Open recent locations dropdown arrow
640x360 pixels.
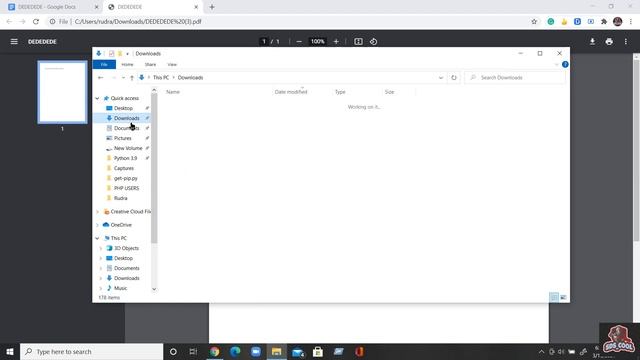click(123, 78)
